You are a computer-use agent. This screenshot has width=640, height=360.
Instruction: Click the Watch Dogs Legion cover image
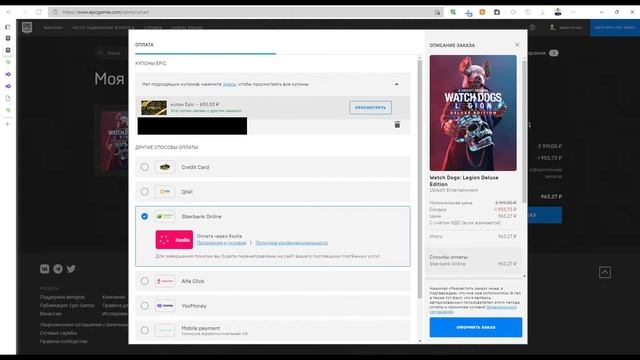[x=473, y=113]
